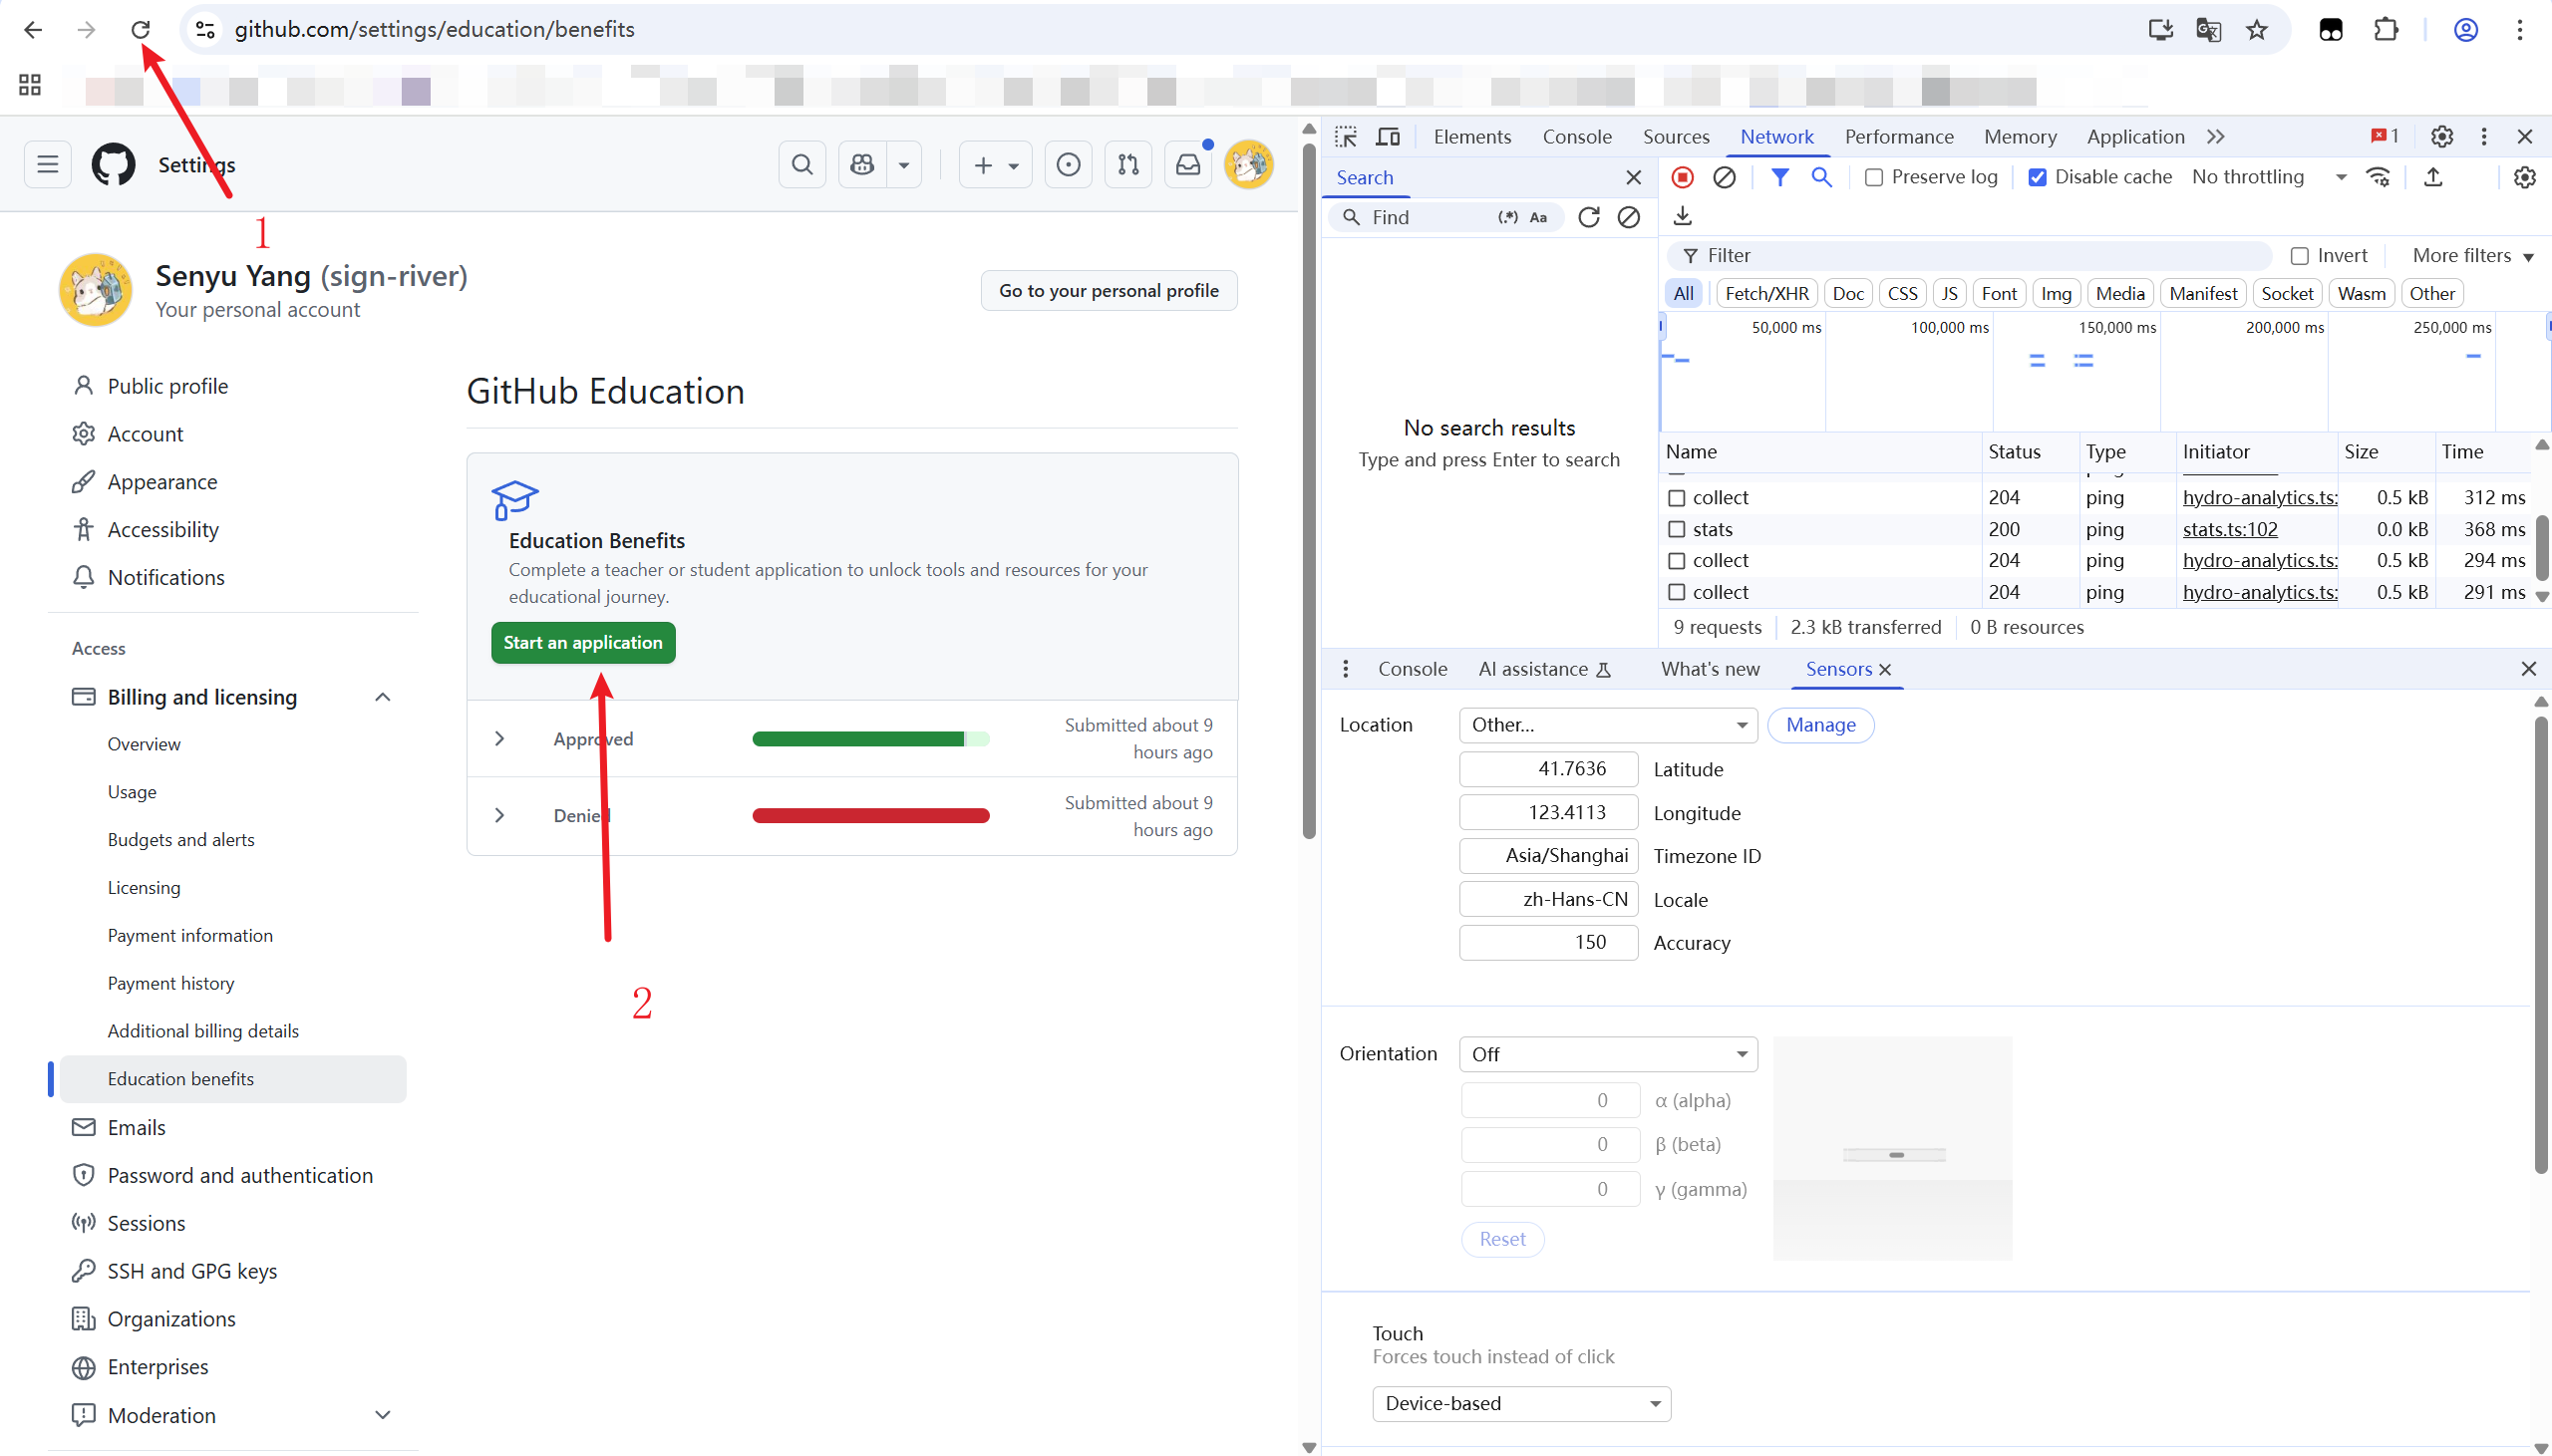Click the network Filter text field
Viewport: 2552px width, 1456px height.
(1968, 256)
